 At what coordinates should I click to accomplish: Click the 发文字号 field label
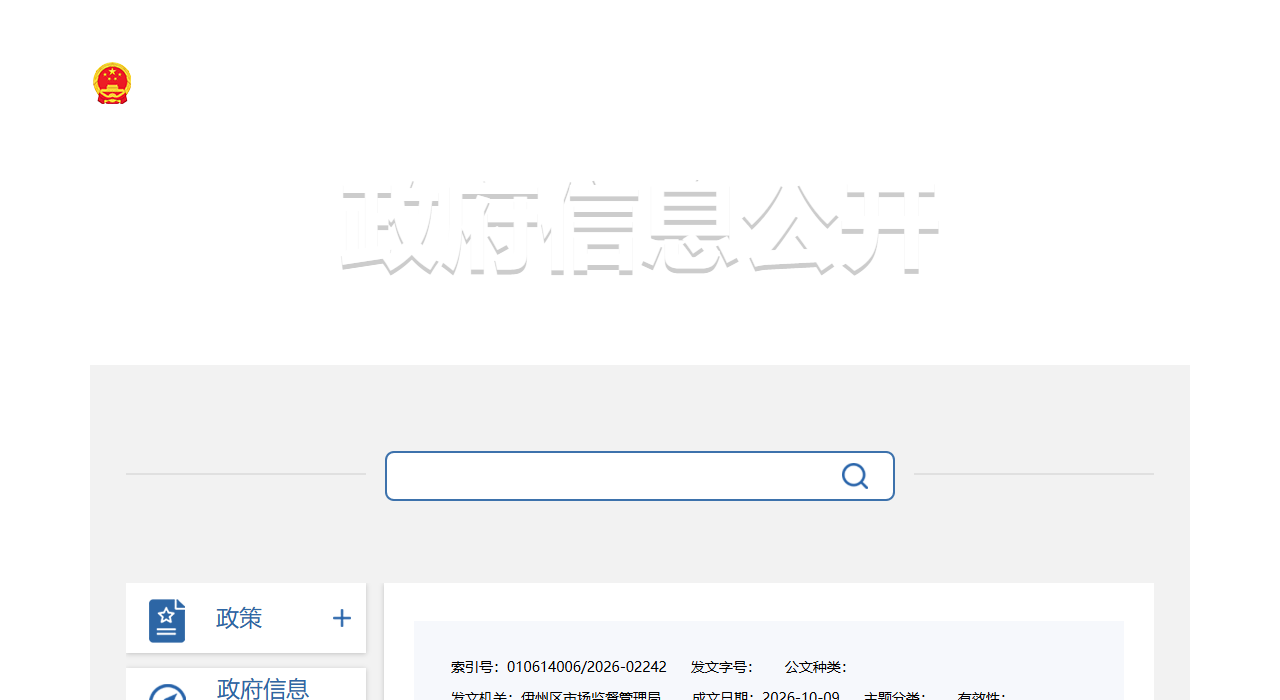[x=722, y=667]
